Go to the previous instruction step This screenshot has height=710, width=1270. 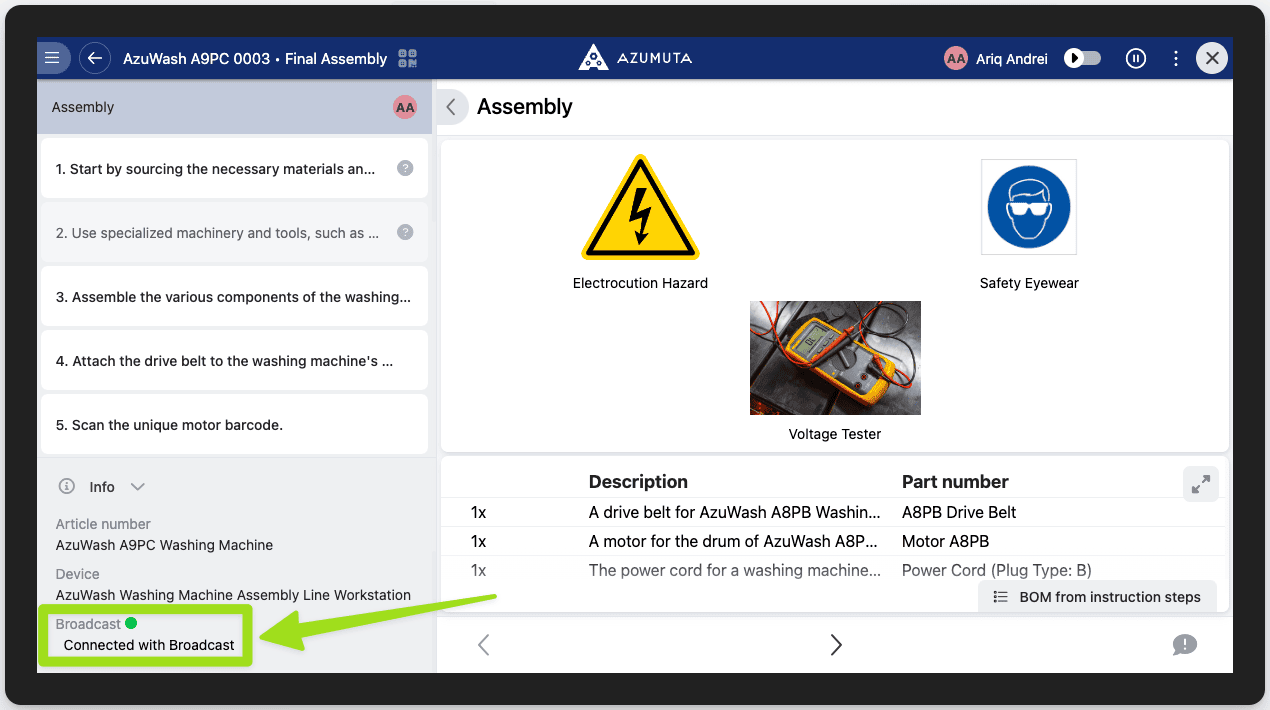point(484,645)
